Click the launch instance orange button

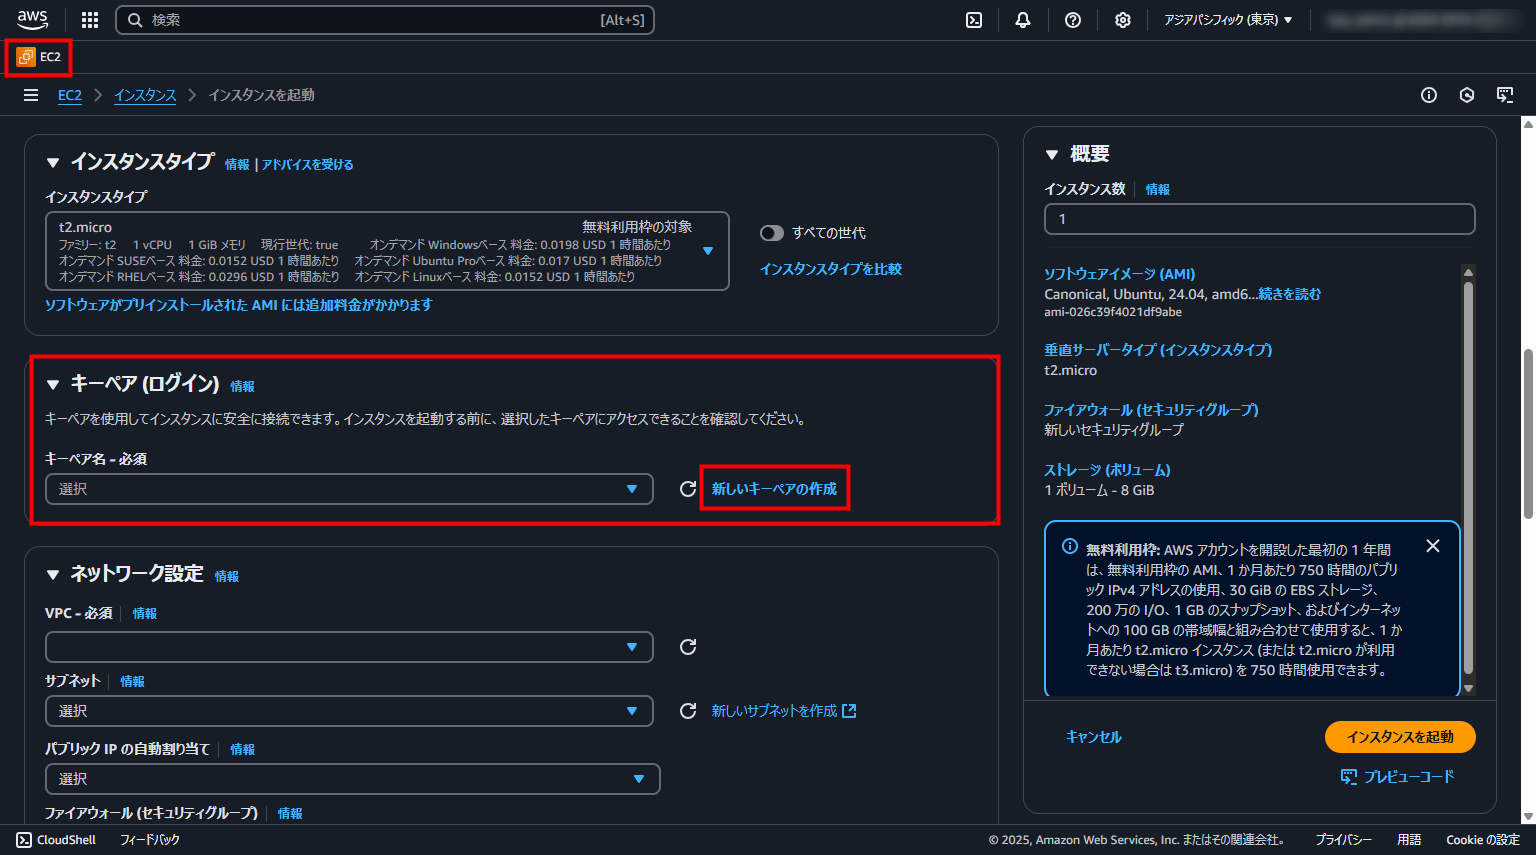pyautogui.click(x=1400, y=737)
